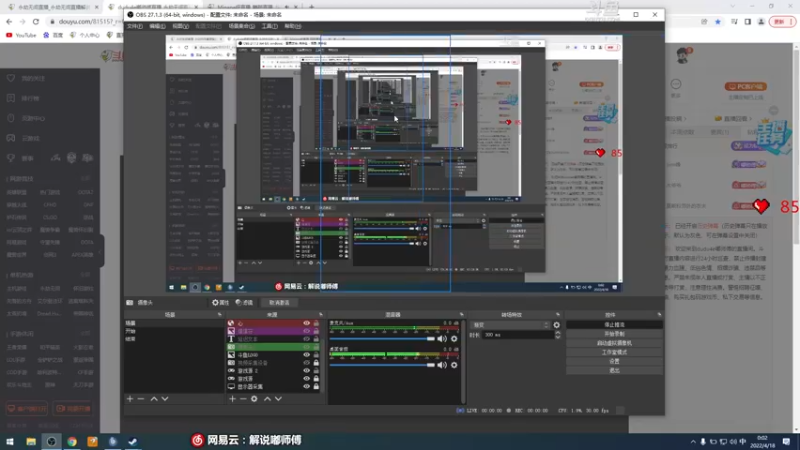Click 开始录制 Start Recording button
The height and width of the screenshot is (450, 800).
[x=614, y=334]
